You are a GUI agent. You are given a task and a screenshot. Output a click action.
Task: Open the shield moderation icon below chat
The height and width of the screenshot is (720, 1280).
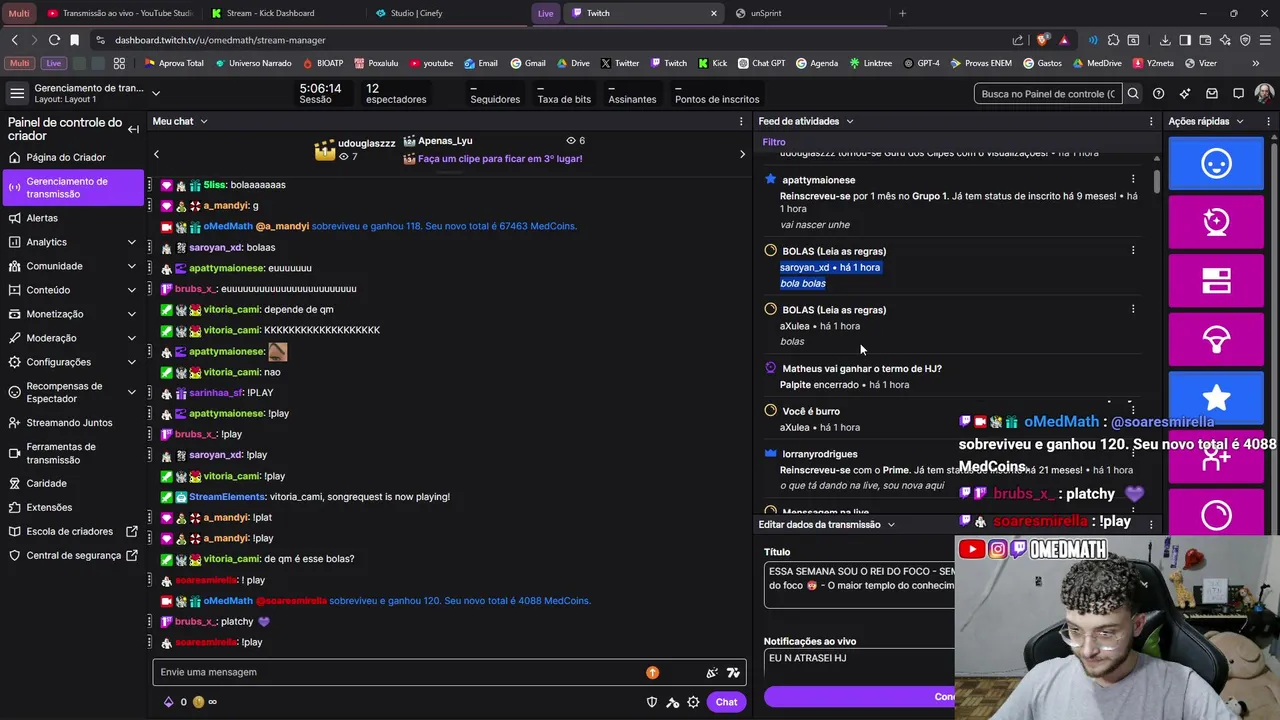coord(652,702)
